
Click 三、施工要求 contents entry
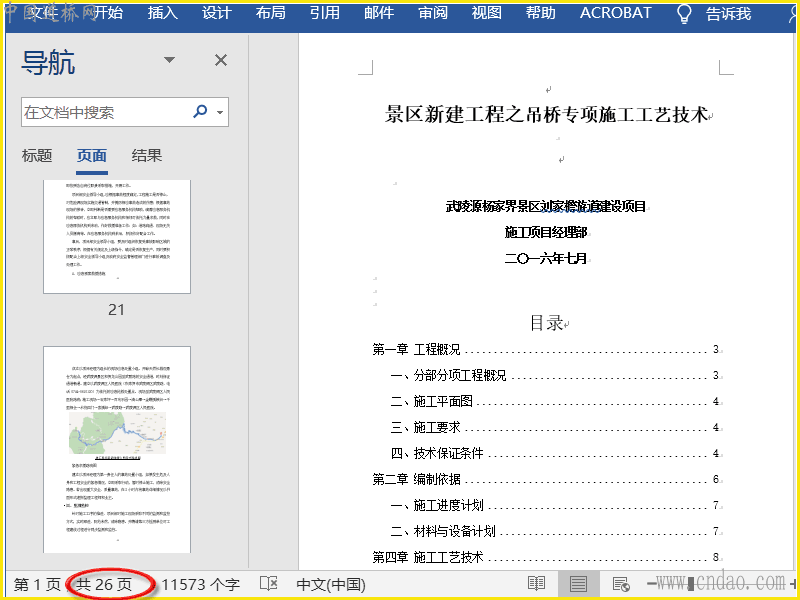tap(555, 428)
